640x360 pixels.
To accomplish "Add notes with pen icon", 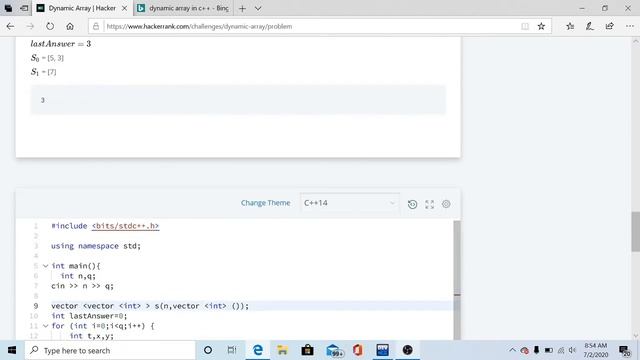I will (x=590, y=26).
